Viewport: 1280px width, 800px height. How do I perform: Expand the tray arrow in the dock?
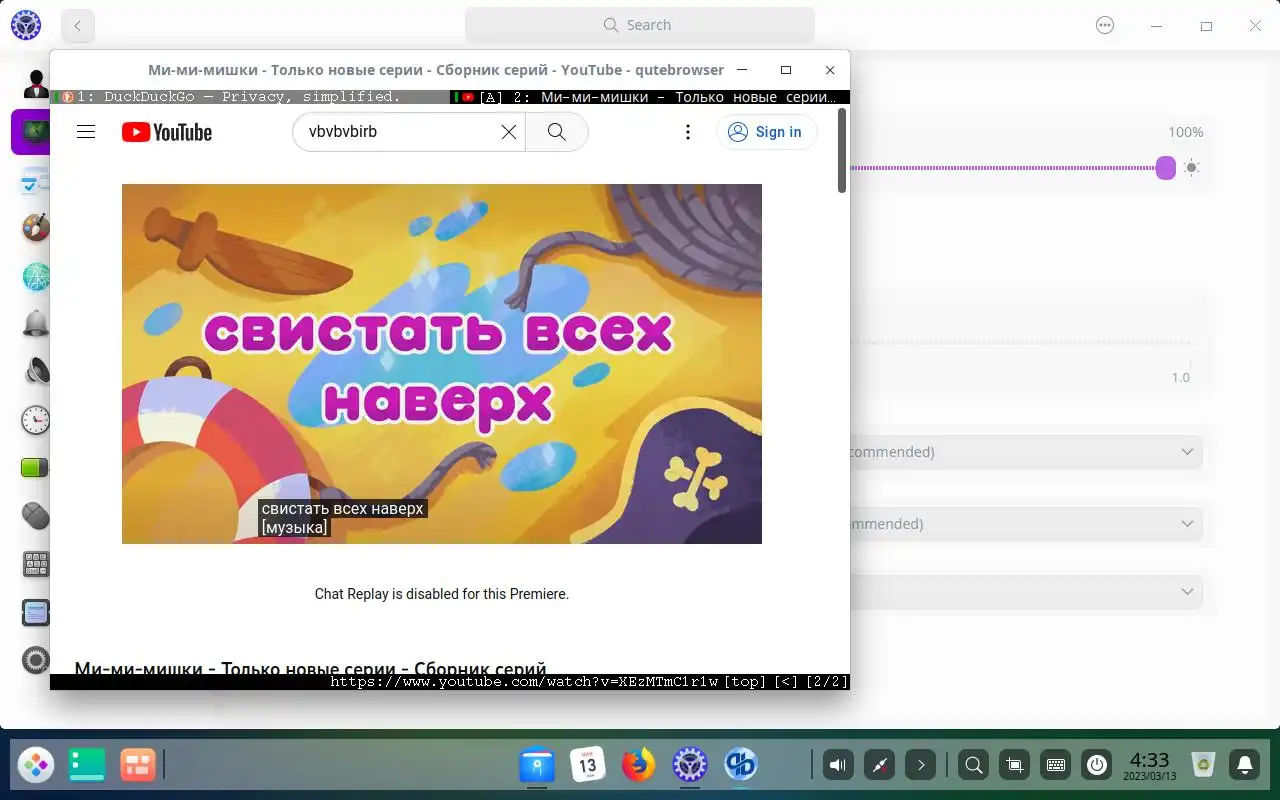(x=921, y=766)
